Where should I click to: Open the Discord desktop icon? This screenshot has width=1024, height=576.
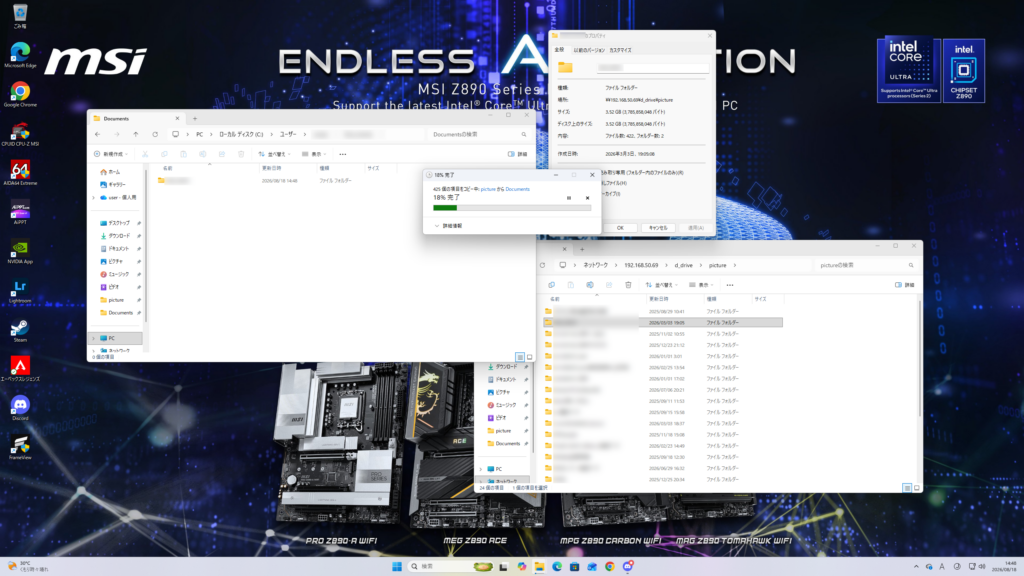[20, 408]
